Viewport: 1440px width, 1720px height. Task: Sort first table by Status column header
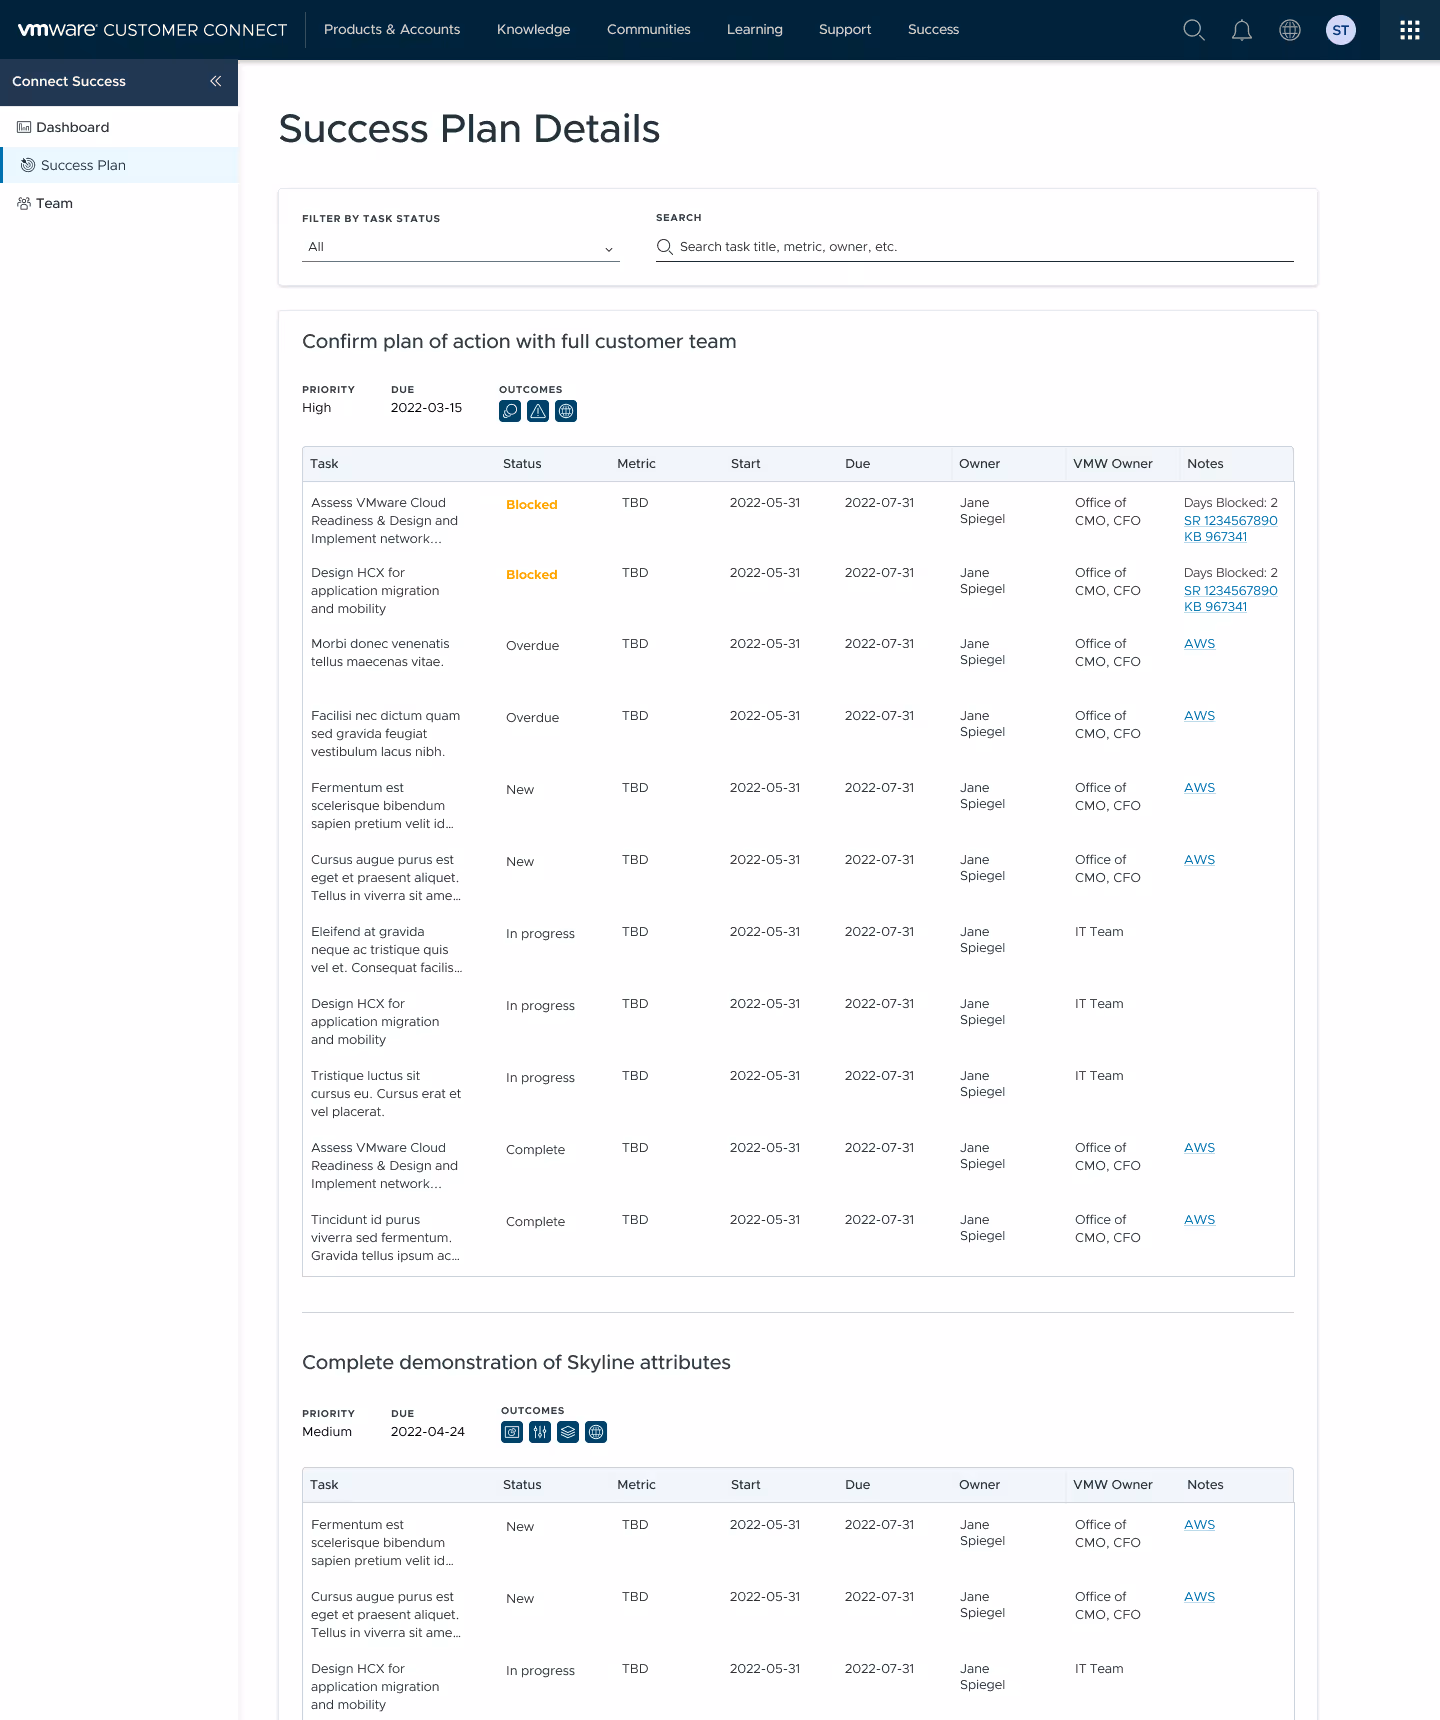click(x=522, y=464)
